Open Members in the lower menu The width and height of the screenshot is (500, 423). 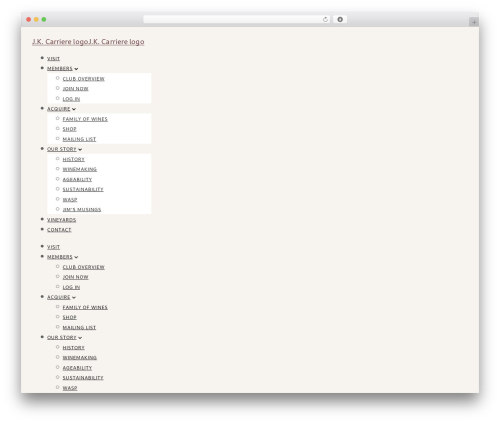tap(60, 257)
